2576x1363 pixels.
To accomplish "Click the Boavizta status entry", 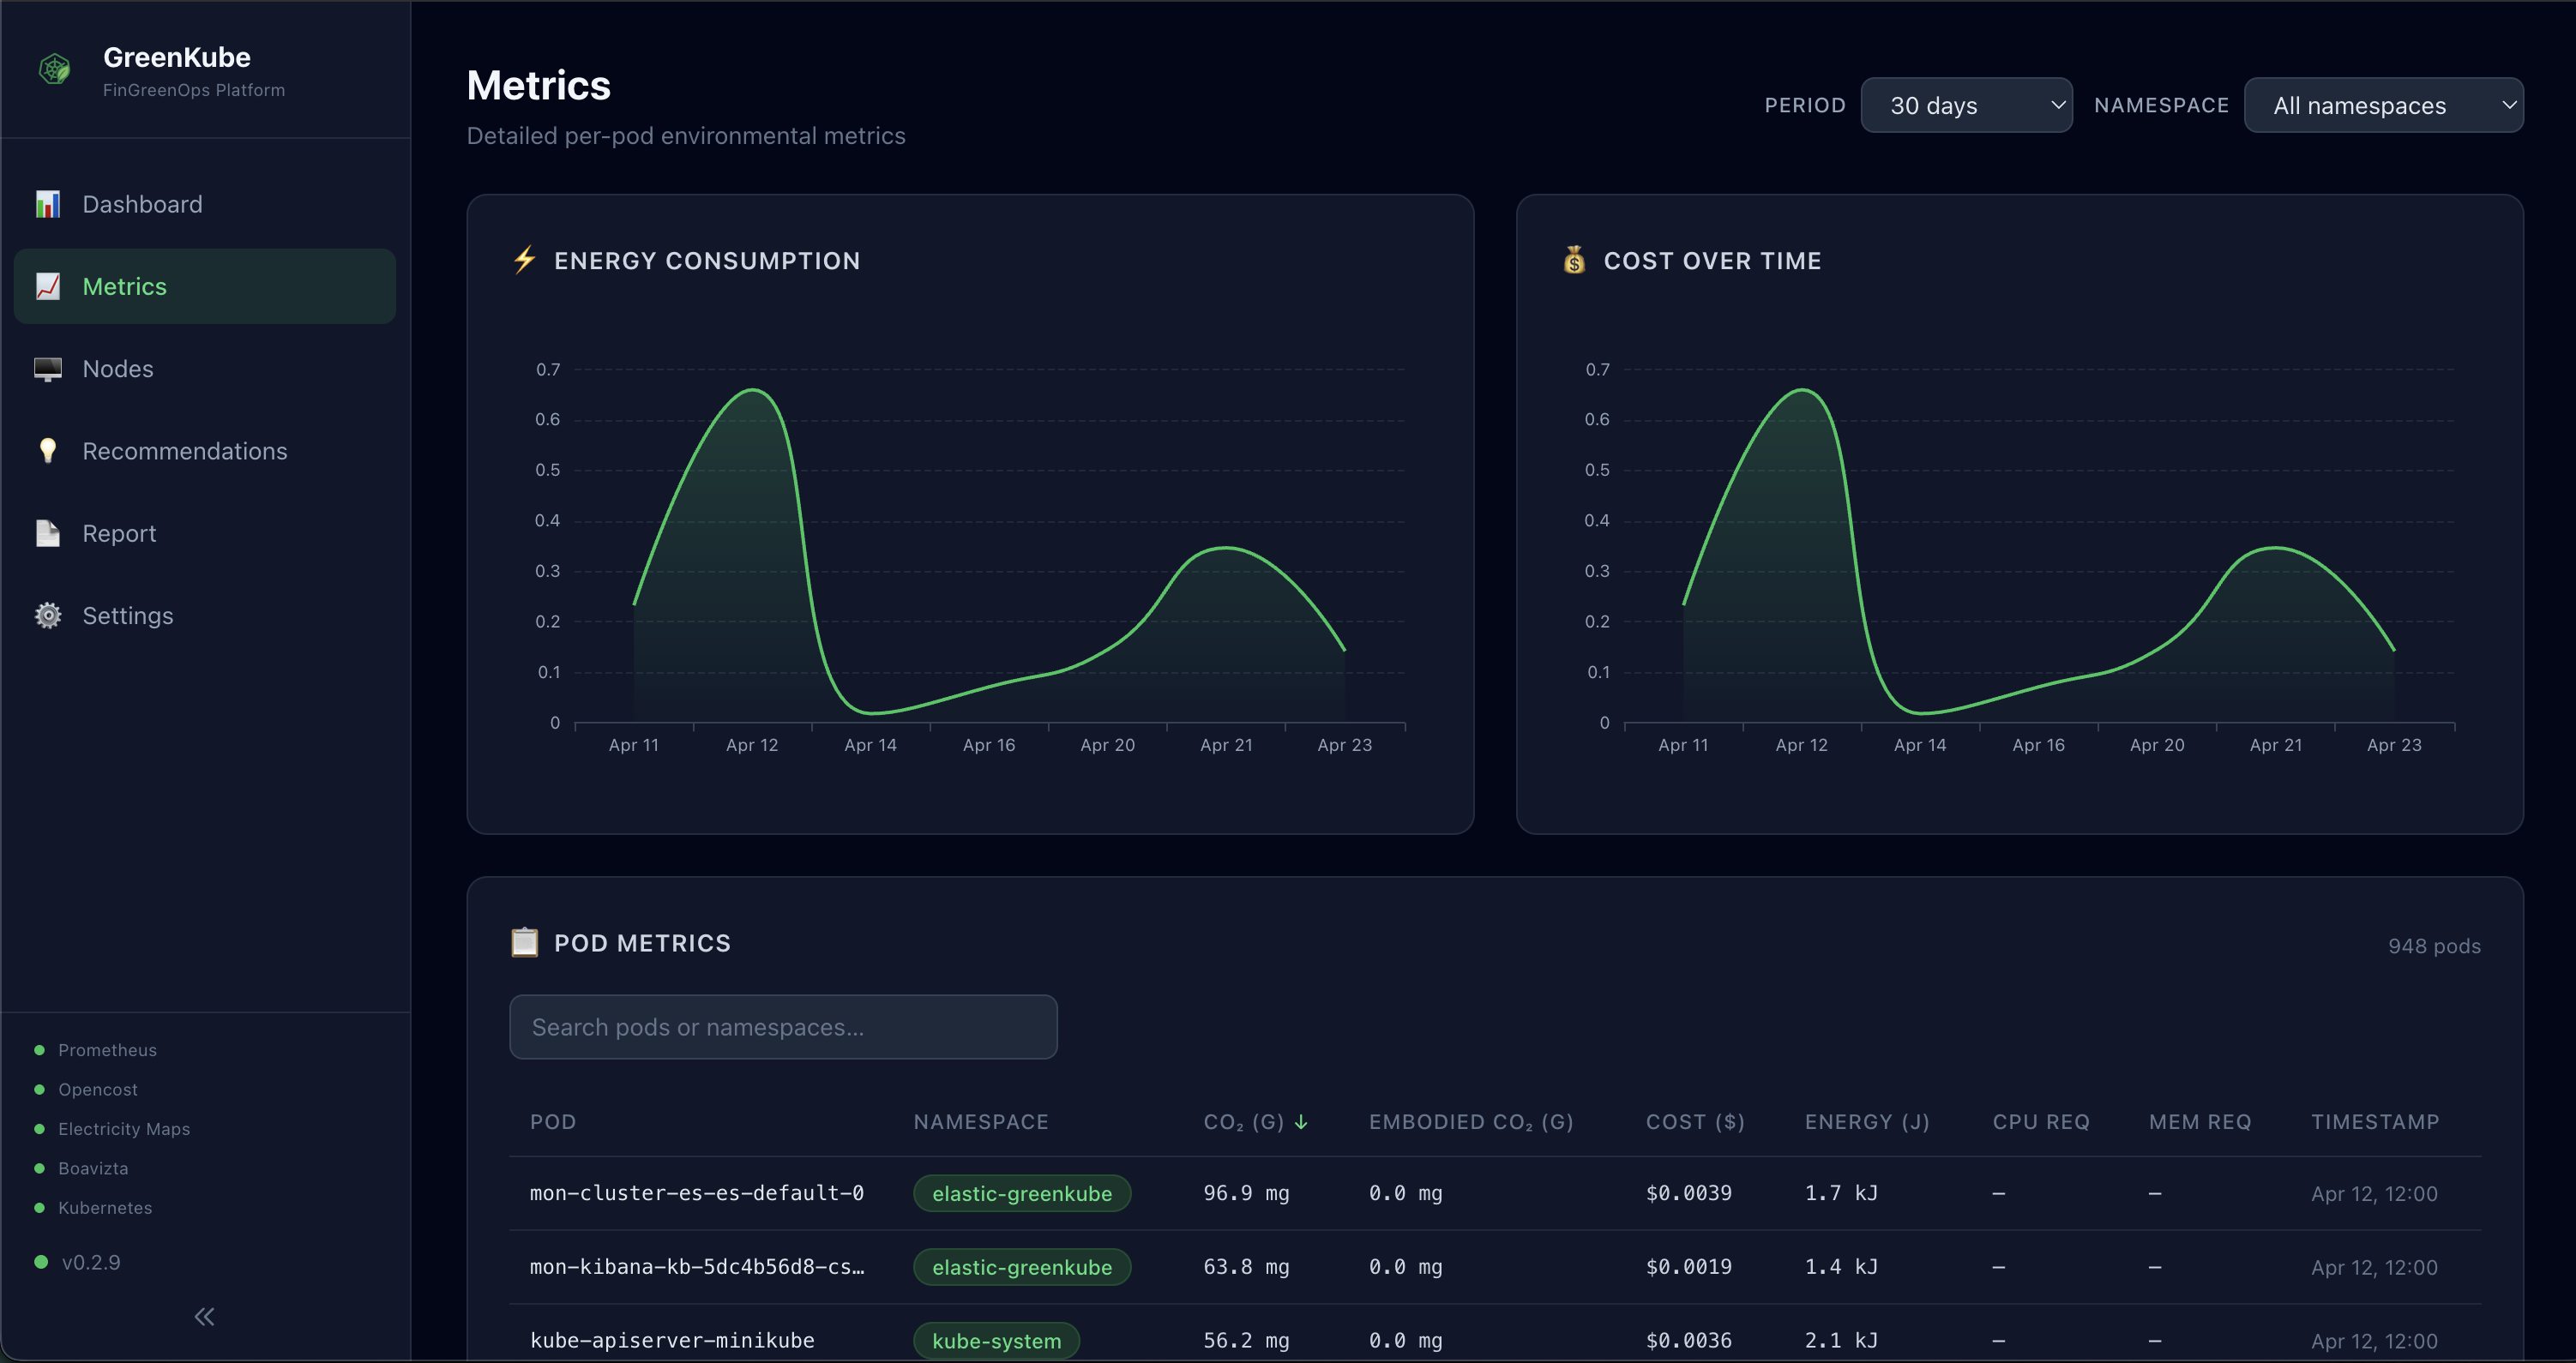I will point(81,1168).
